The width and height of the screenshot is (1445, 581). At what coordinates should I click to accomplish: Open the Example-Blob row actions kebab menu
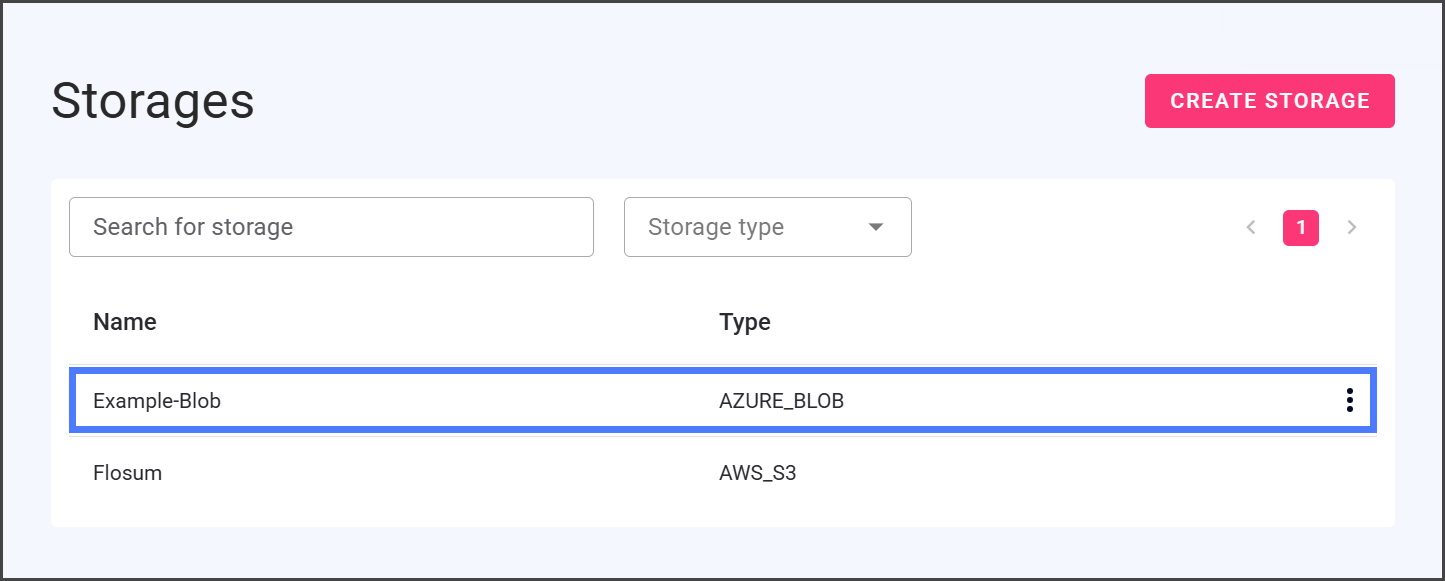pos(1349,401)
